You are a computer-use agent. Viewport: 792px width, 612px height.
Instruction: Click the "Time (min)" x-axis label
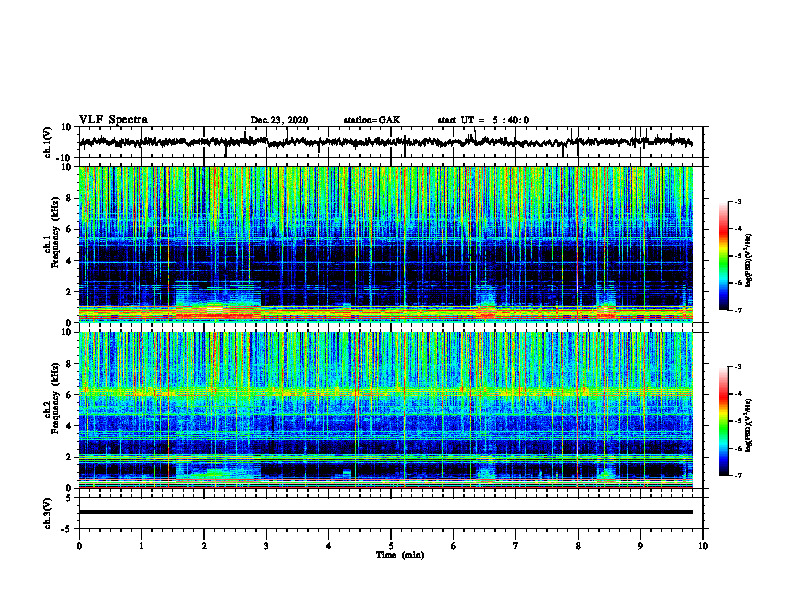pos(400,555)
